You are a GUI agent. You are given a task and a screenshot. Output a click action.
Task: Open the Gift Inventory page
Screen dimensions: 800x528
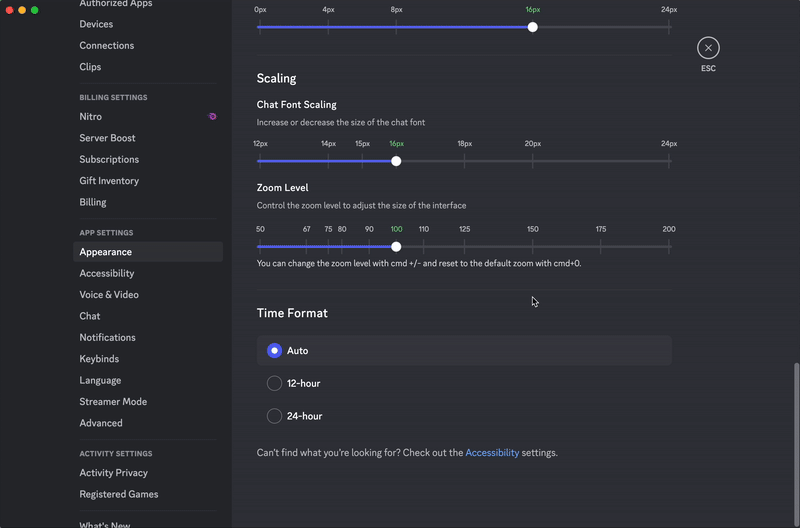click(109, 181)
